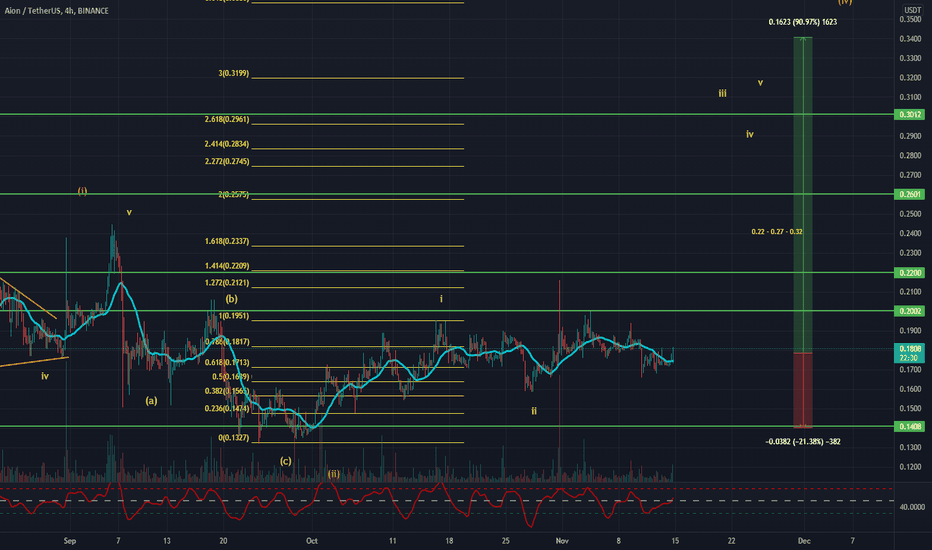Click the Sep label on time axis
This screenshot has width=932, height=550.
(x=70, y=541)
